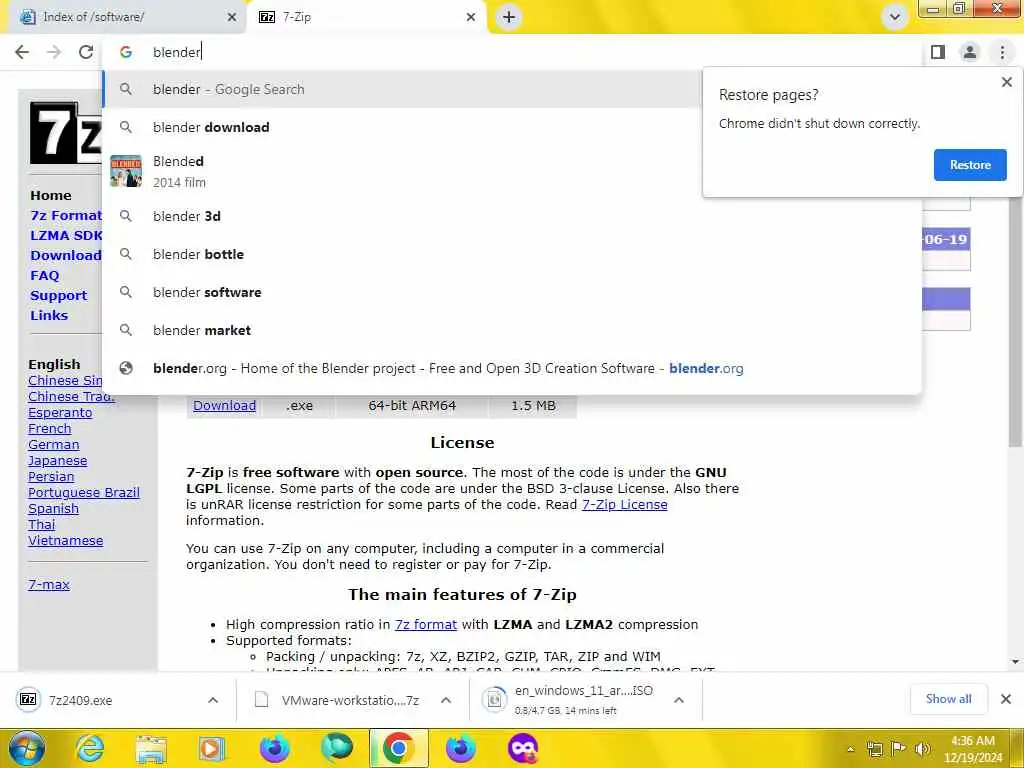Choose 'blender bottle' suggestion
This screenshot has width=1024, height=768.
pos(512,254)
